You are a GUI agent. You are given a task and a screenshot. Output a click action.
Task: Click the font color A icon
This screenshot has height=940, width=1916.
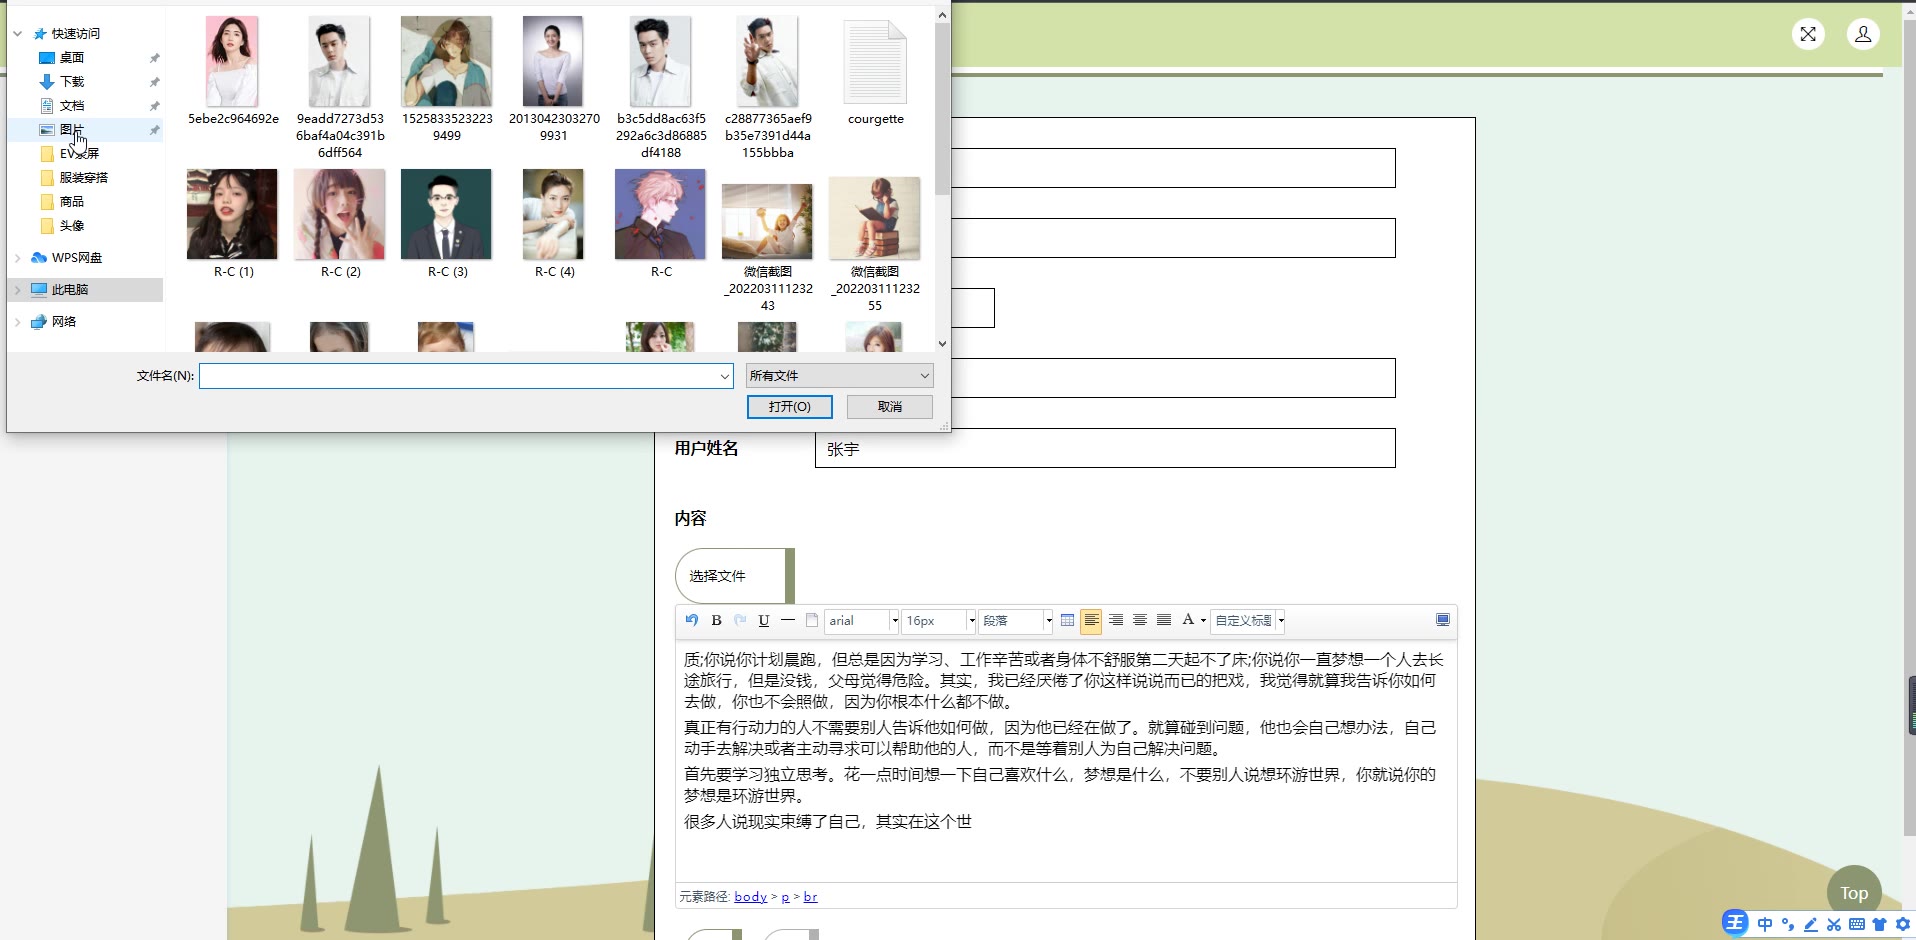(x=1188, y=620)
